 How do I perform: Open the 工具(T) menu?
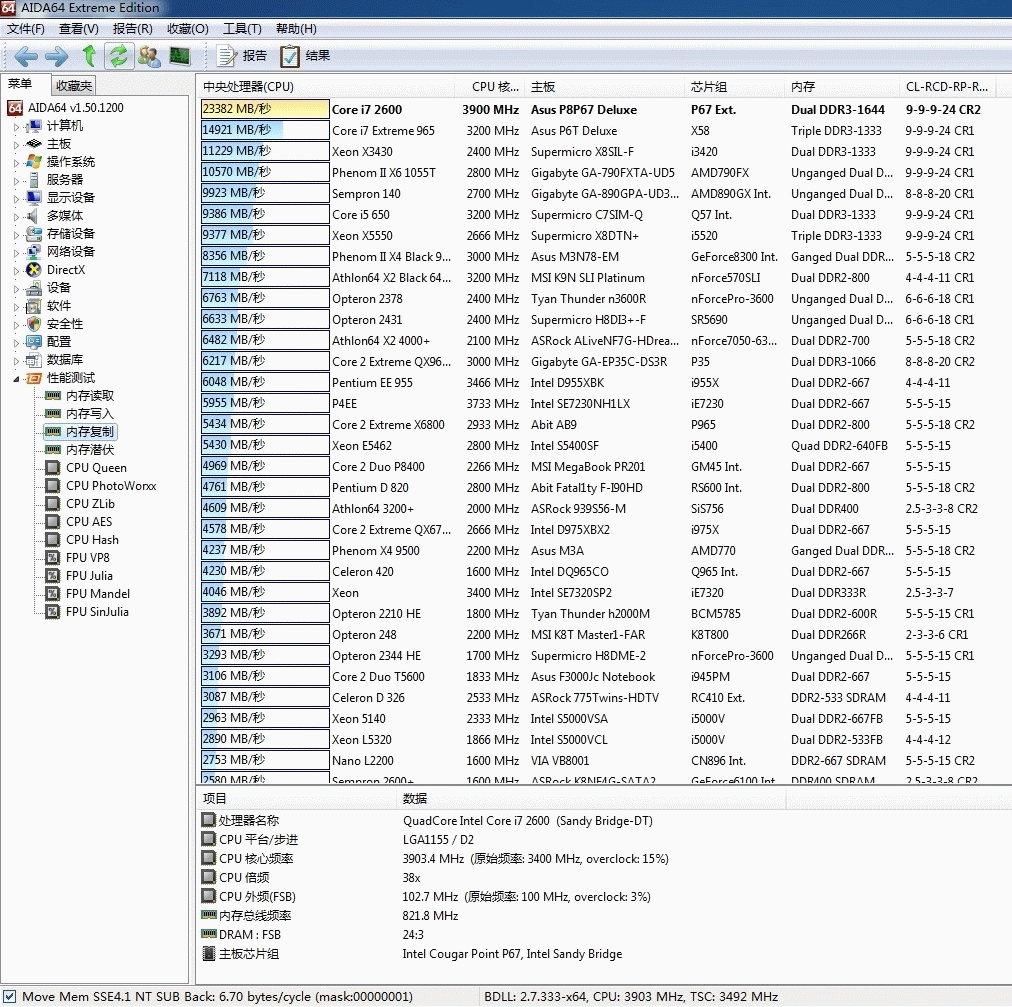click(241, 29)
